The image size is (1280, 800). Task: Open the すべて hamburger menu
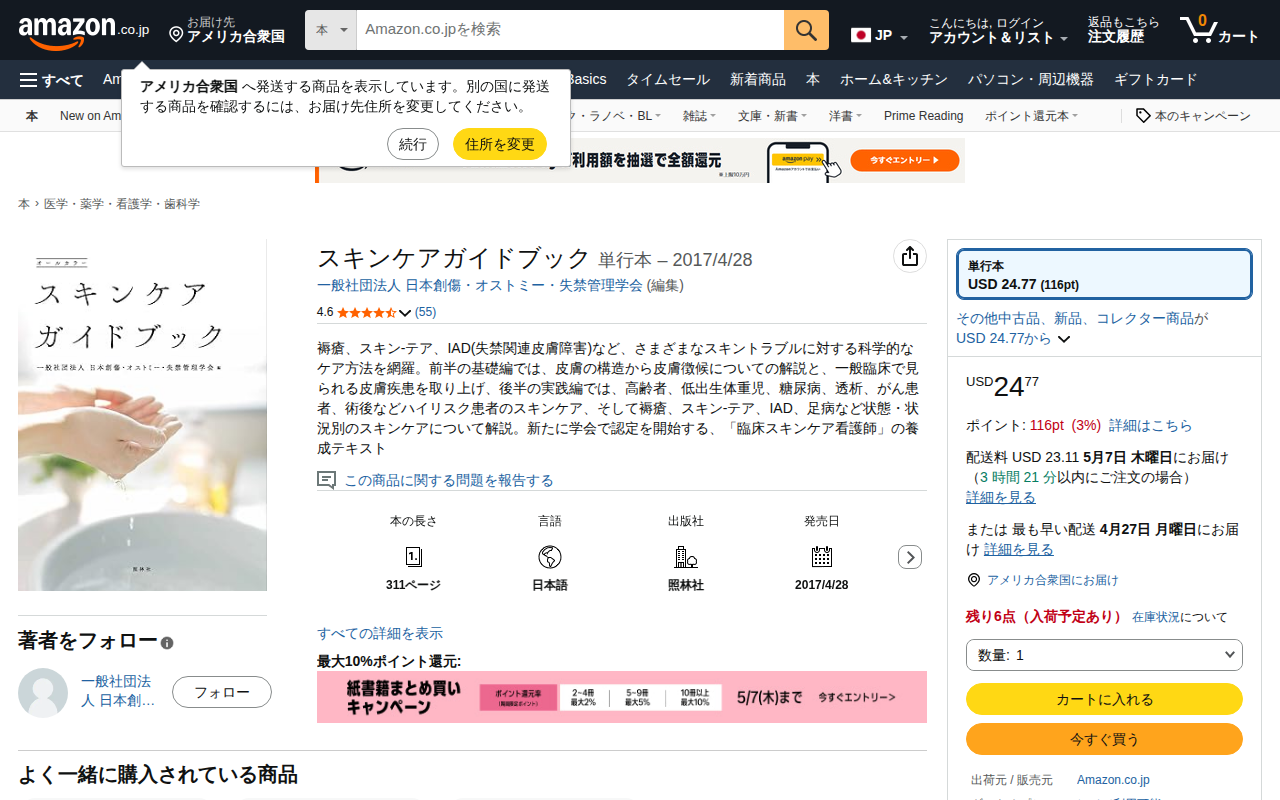52,80
